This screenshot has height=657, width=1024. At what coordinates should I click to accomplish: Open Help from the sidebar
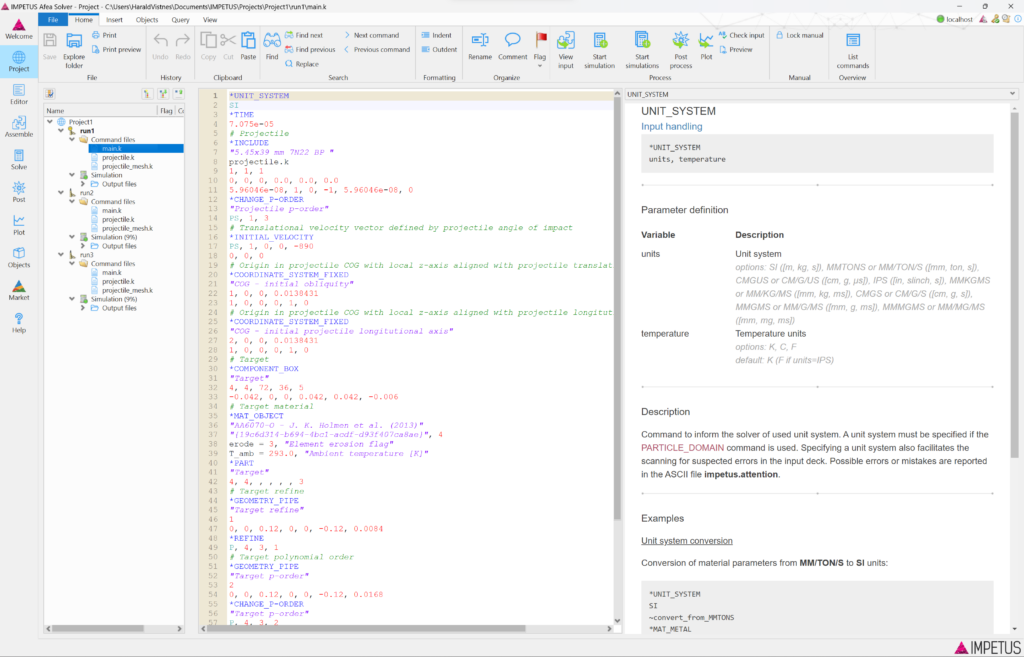click(18, 323)
